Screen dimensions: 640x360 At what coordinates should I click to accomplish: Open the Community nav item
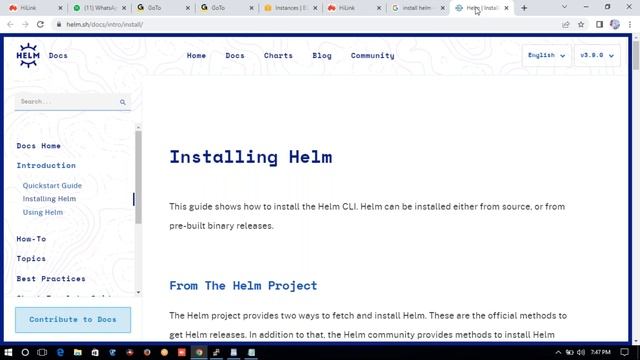pyautogui.click(x=372, y=56)
